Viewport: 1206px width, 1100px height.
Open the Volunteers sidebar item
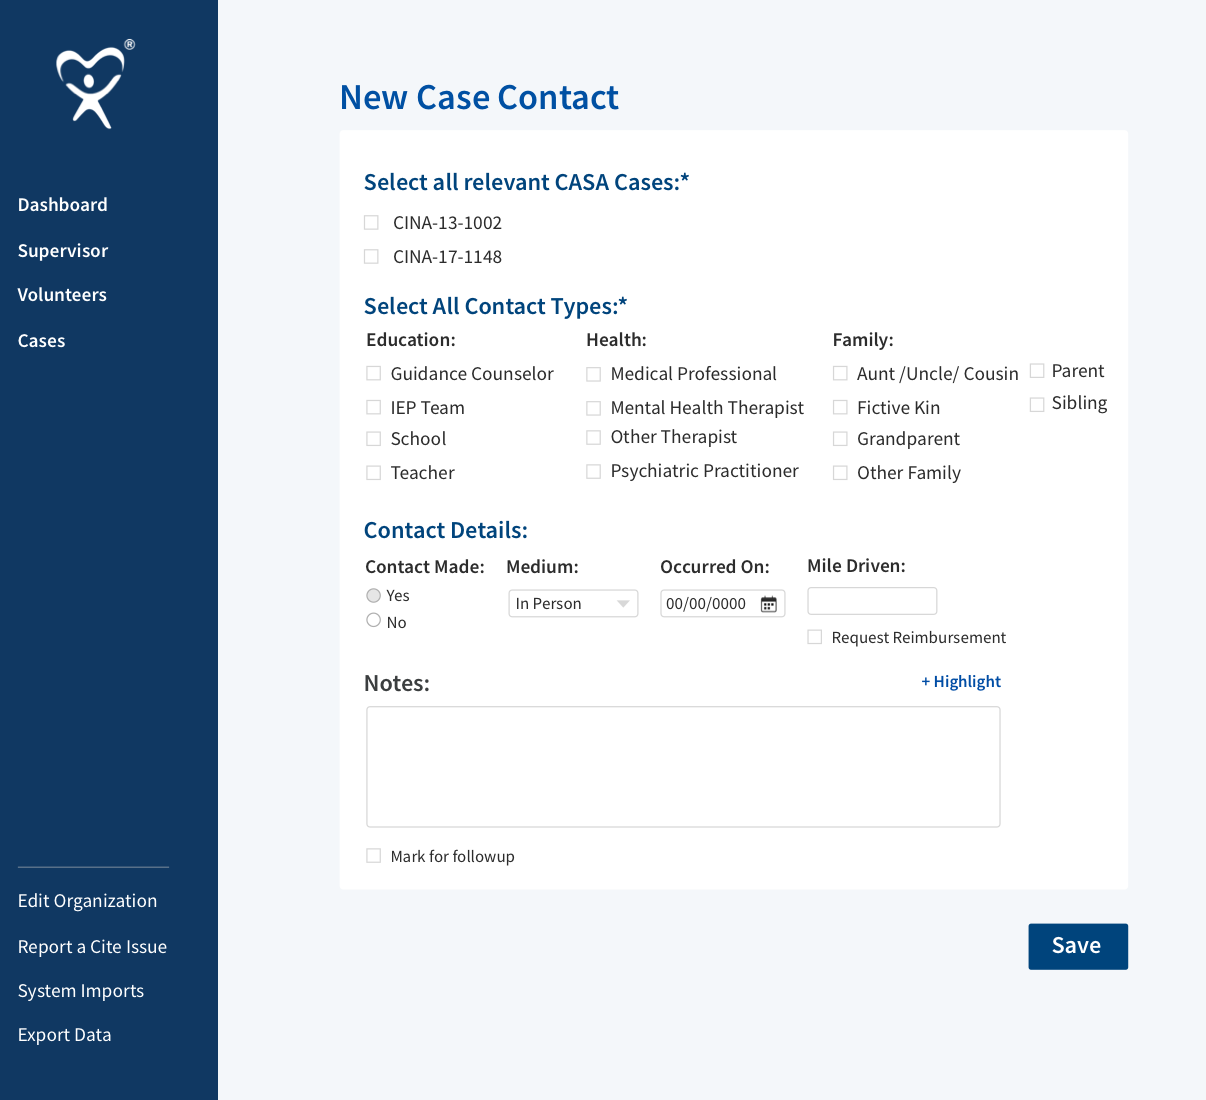tap(62, 294)
